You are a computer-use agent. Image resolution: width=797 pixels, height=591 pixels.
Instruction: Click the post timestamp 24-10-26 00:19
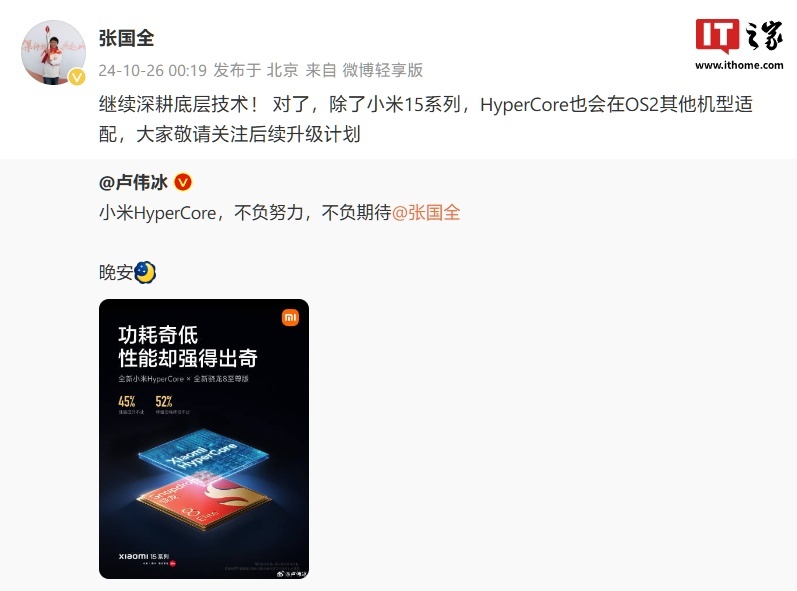coord(152,70)
